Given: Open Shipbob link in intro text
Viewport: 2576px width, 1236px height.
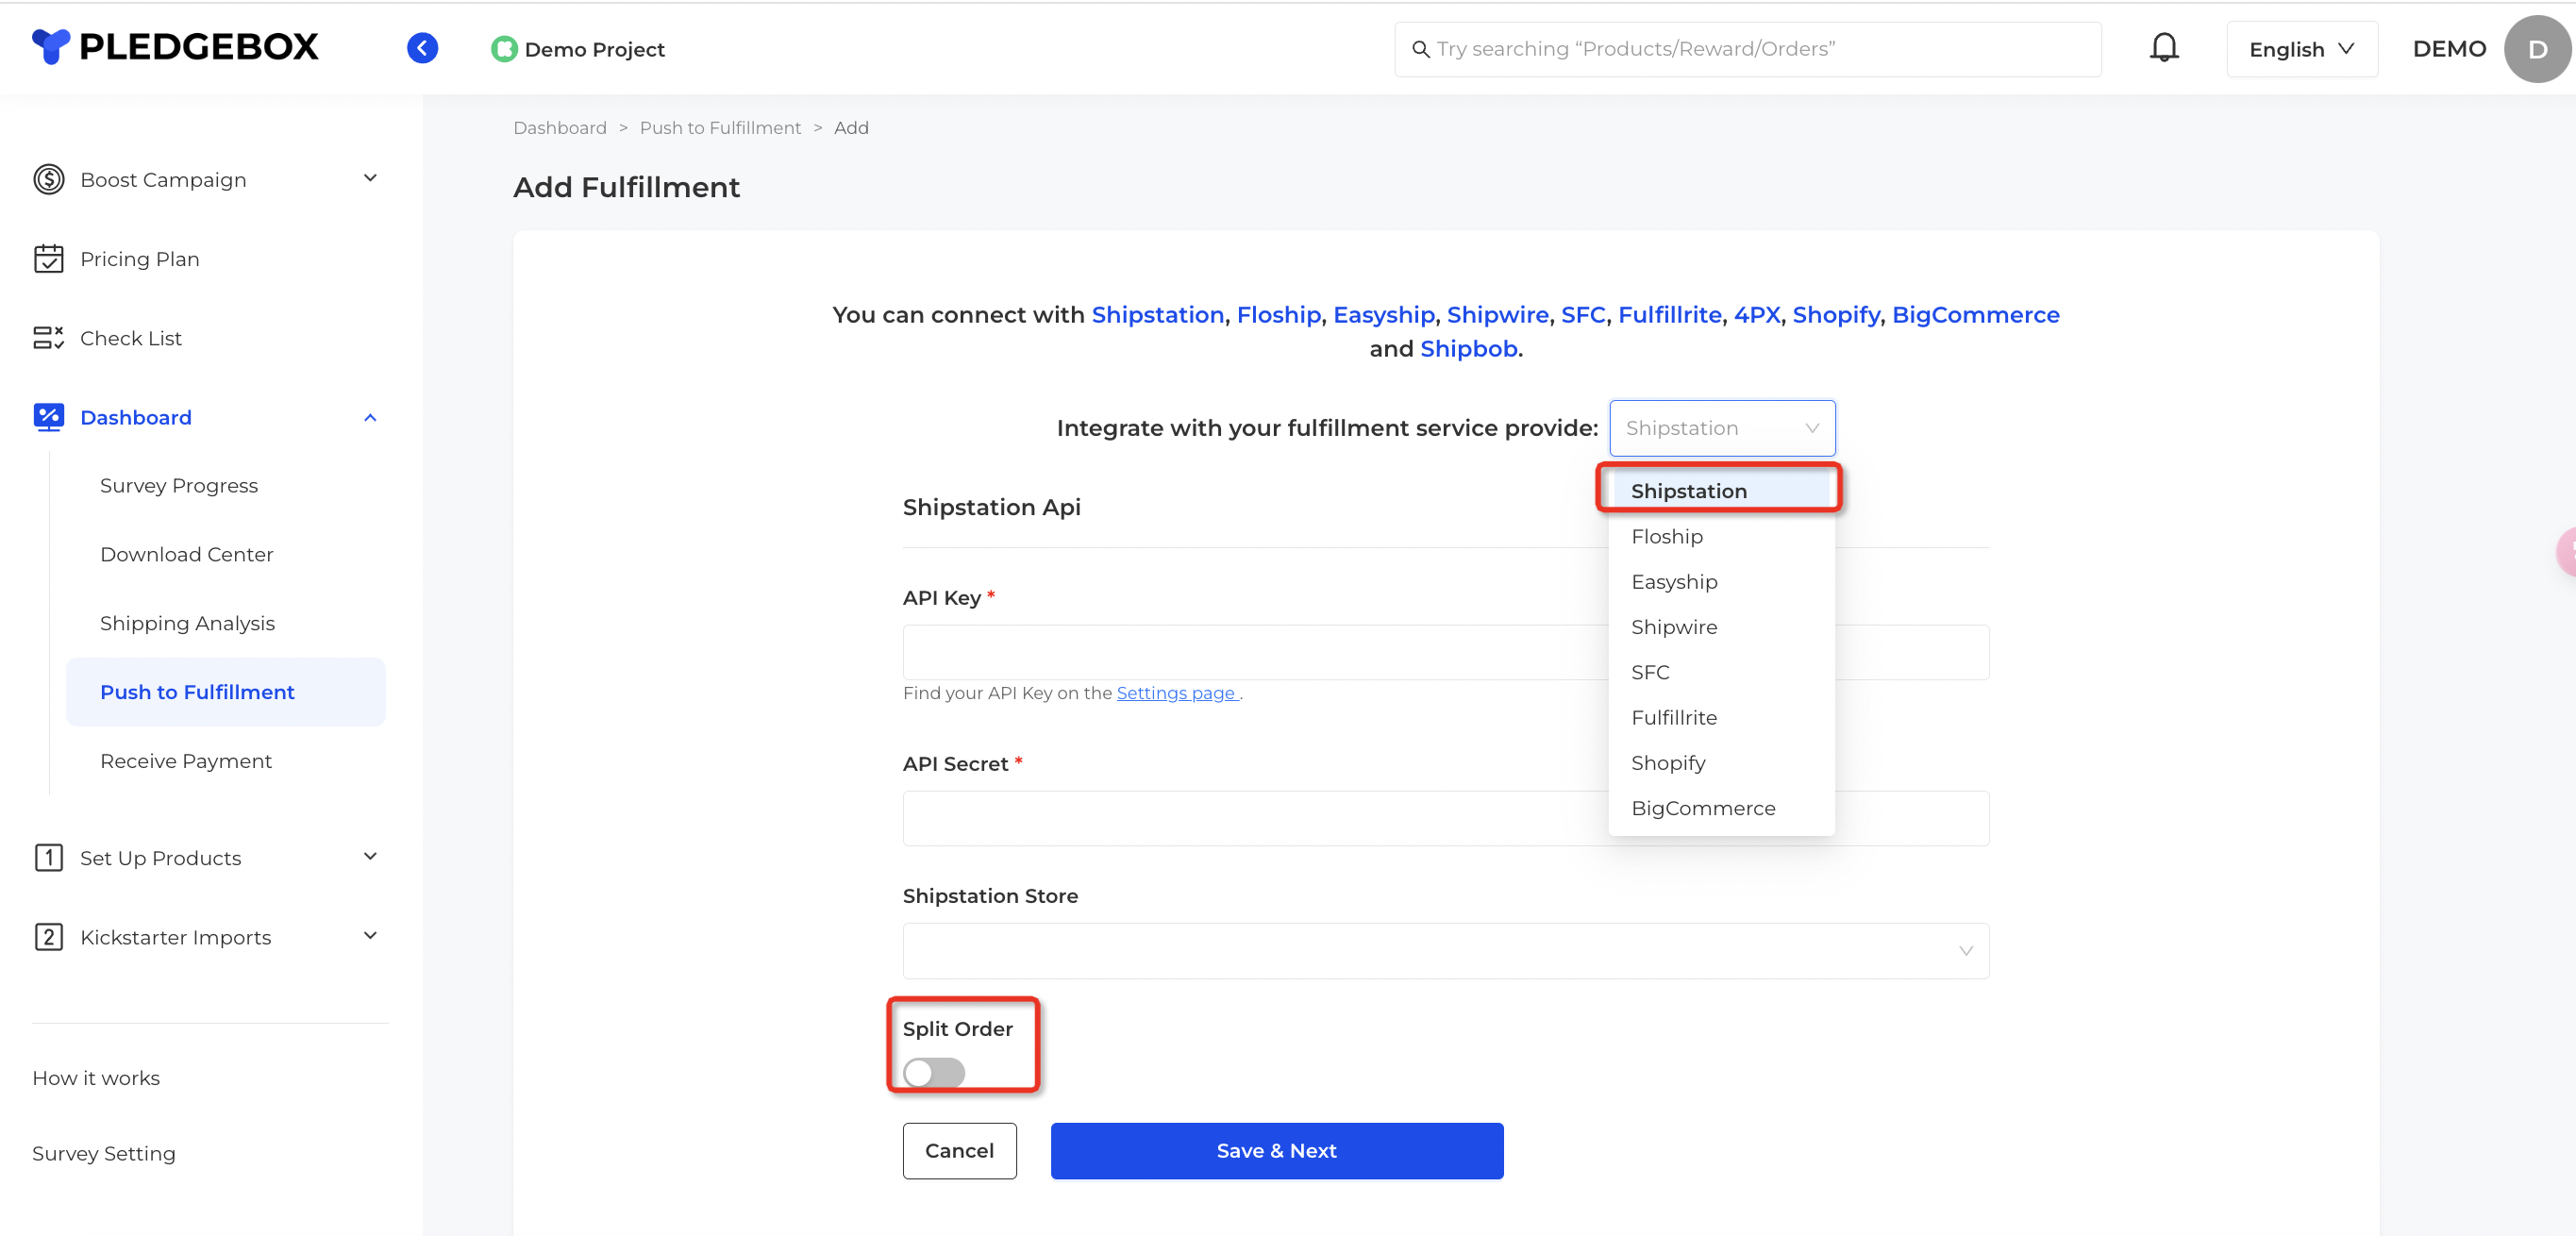Looking at the screenshot, I should tap(1468, 349).
